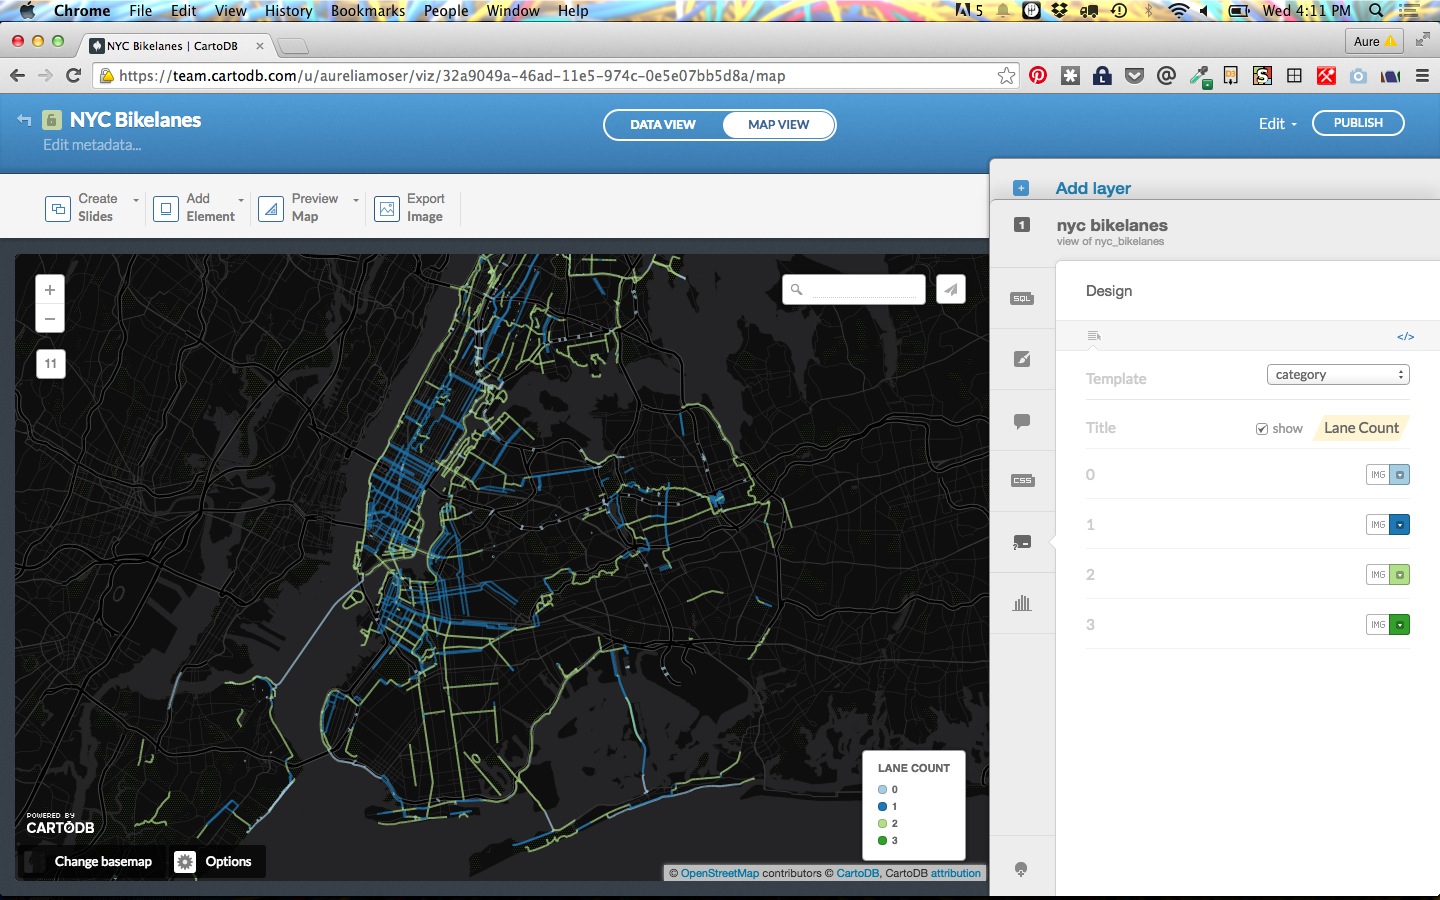Click the Create Slides icon
This screenshot has width=1440, height=900.
click(x=58, y=208)
